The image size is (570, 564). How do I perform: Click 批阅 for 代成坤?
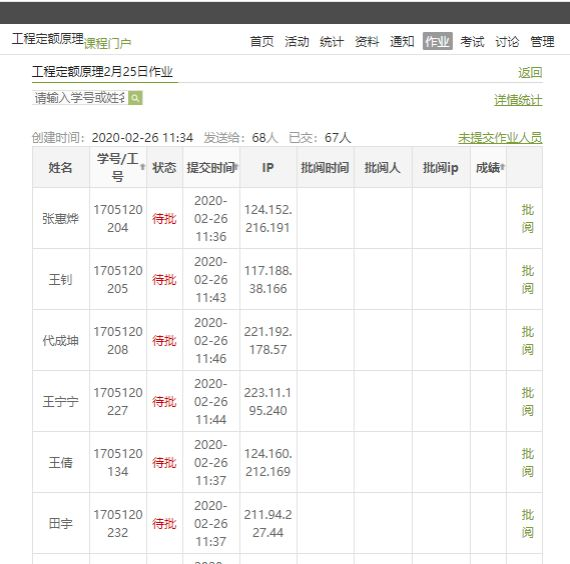(x=527, y=341)
